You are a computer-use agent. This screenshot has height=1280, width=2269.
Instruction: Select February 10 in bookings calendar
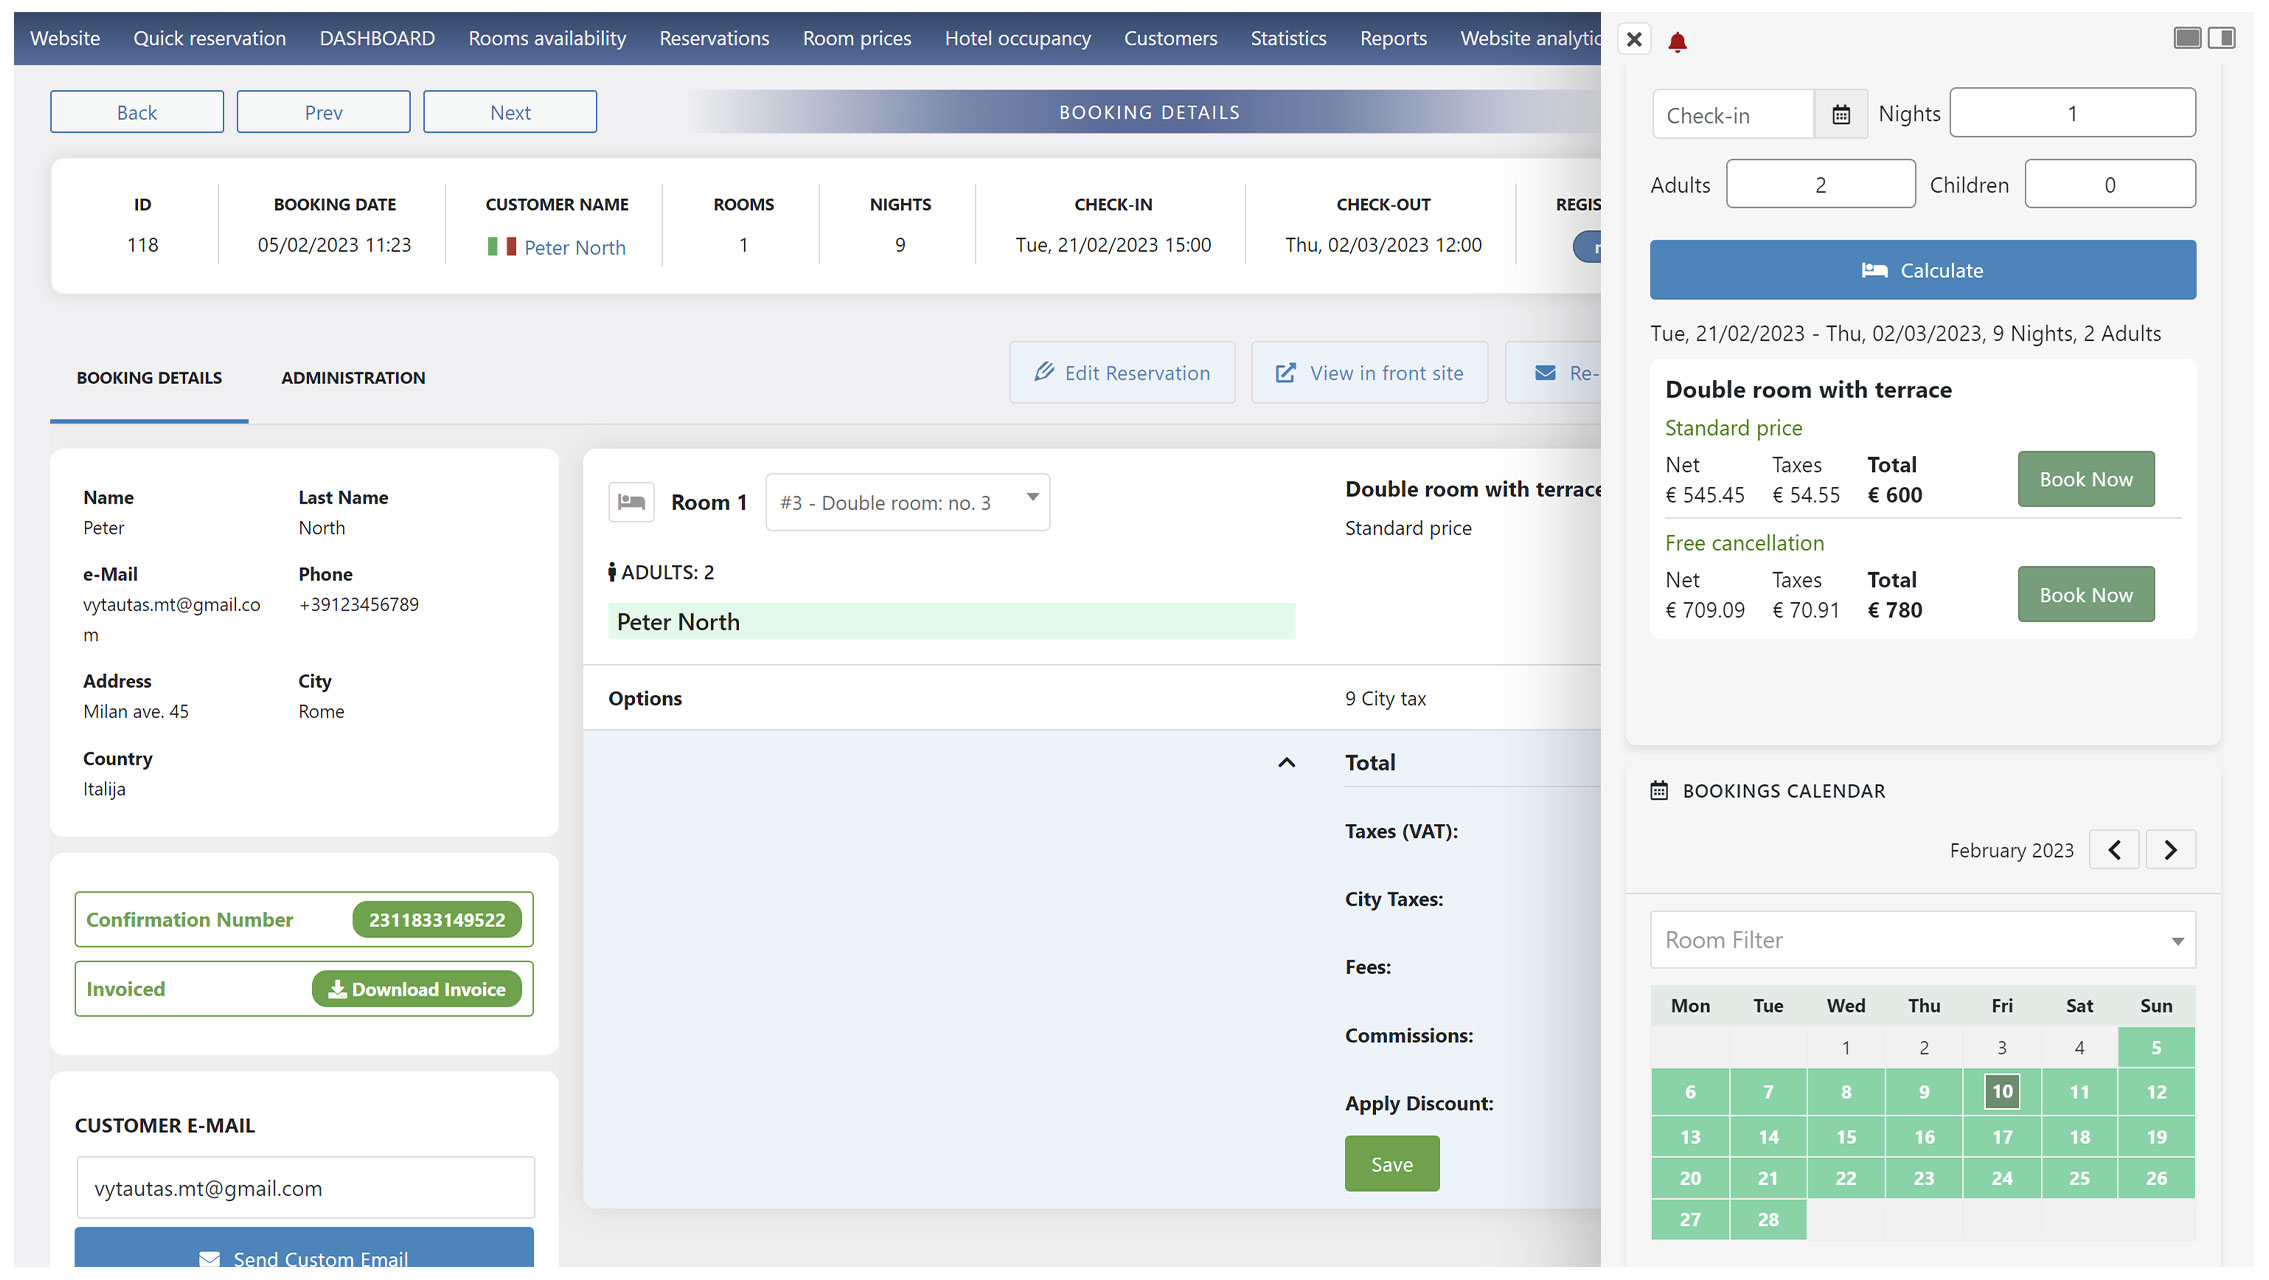tap(2002, 1092)
